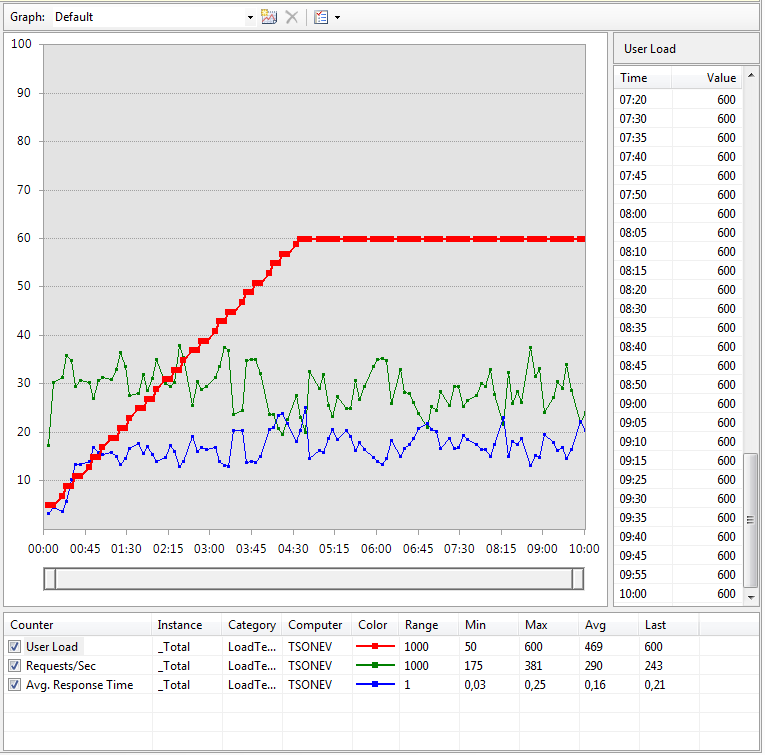Click the User Load Min value 50

[x=470, y=647]
